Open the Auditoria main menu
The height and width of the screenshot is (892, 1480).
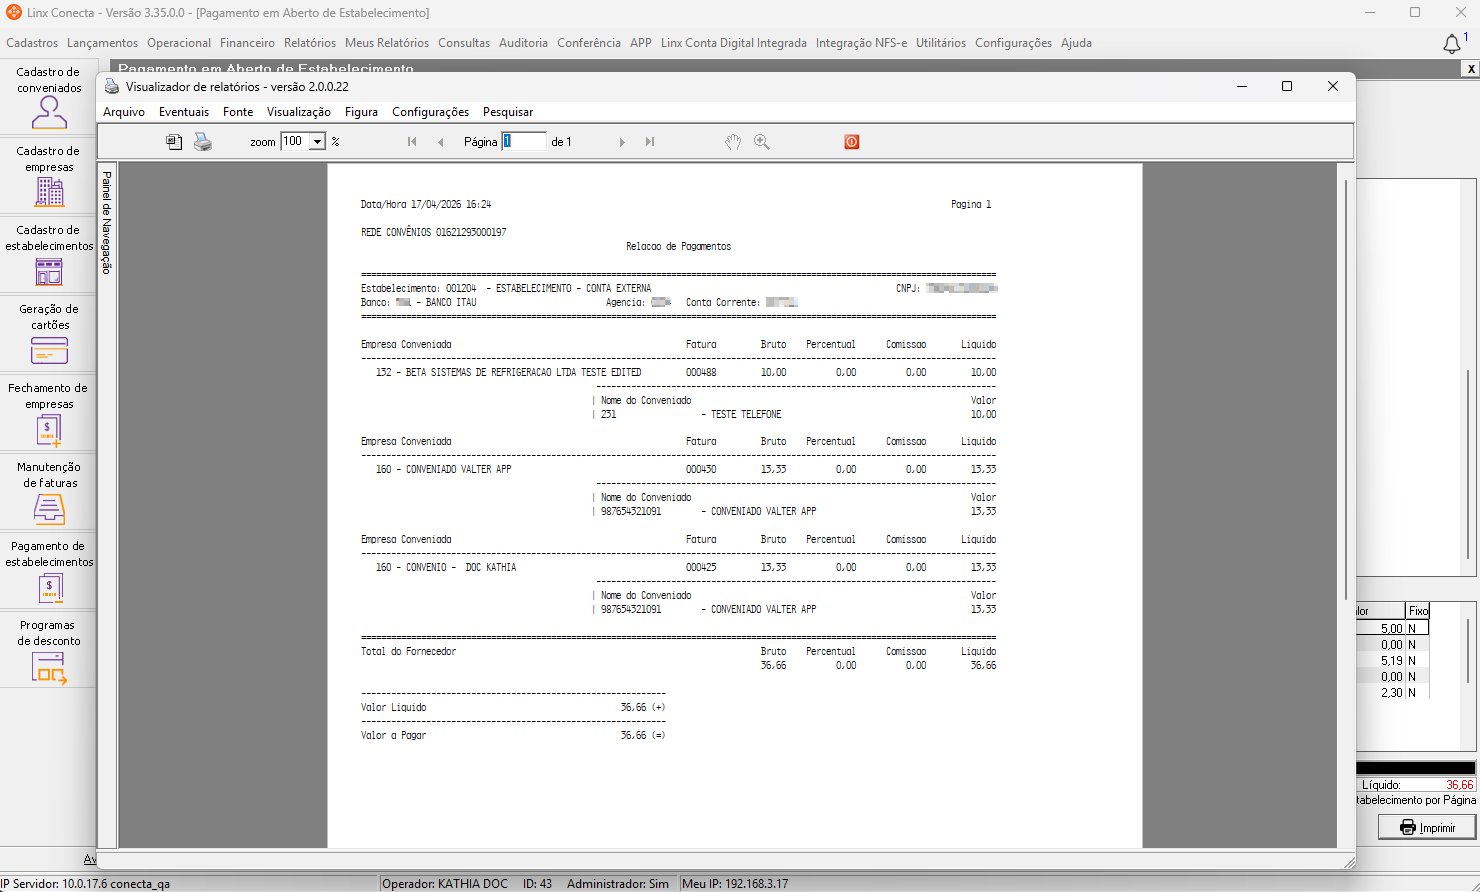point(523,43)
